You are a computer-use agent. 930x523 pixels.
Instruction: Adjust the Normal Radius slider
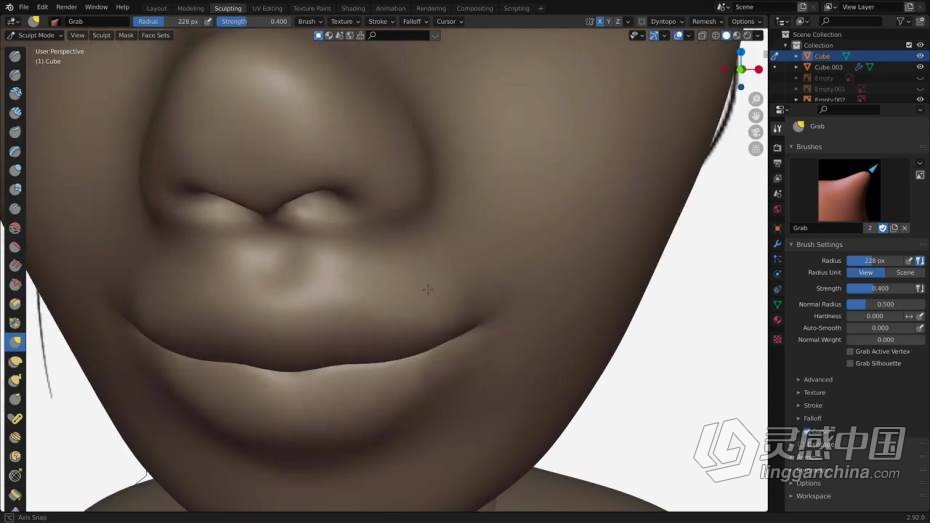pyautogui.click(x=885, y=304)
